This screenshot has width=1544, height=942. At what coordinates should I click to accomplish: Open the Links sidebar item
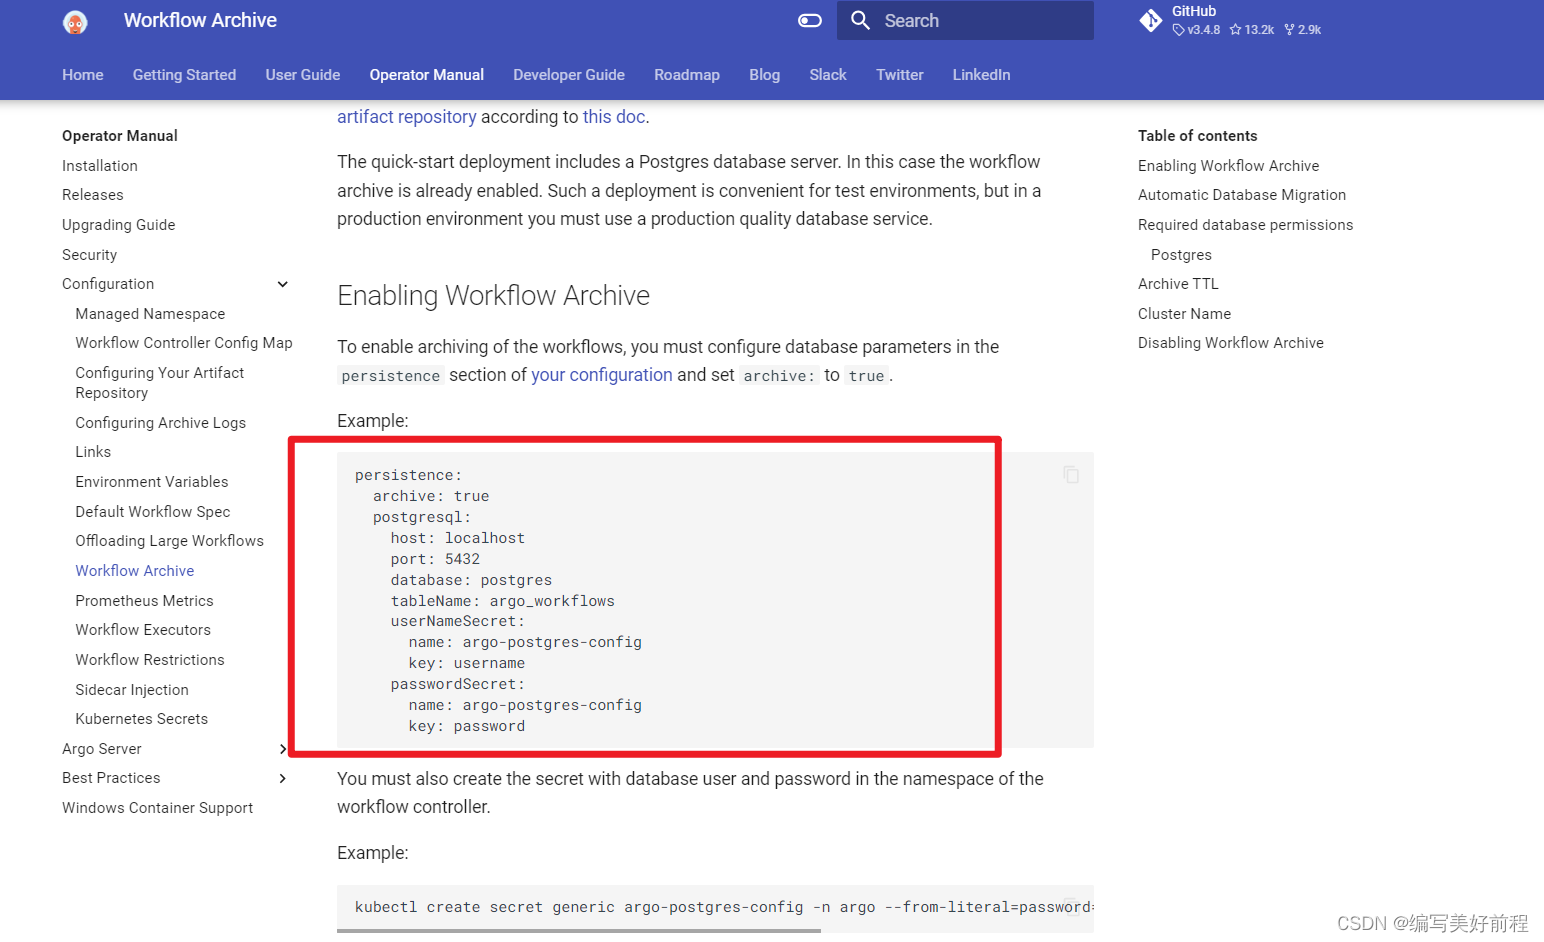tap(93, 452)
